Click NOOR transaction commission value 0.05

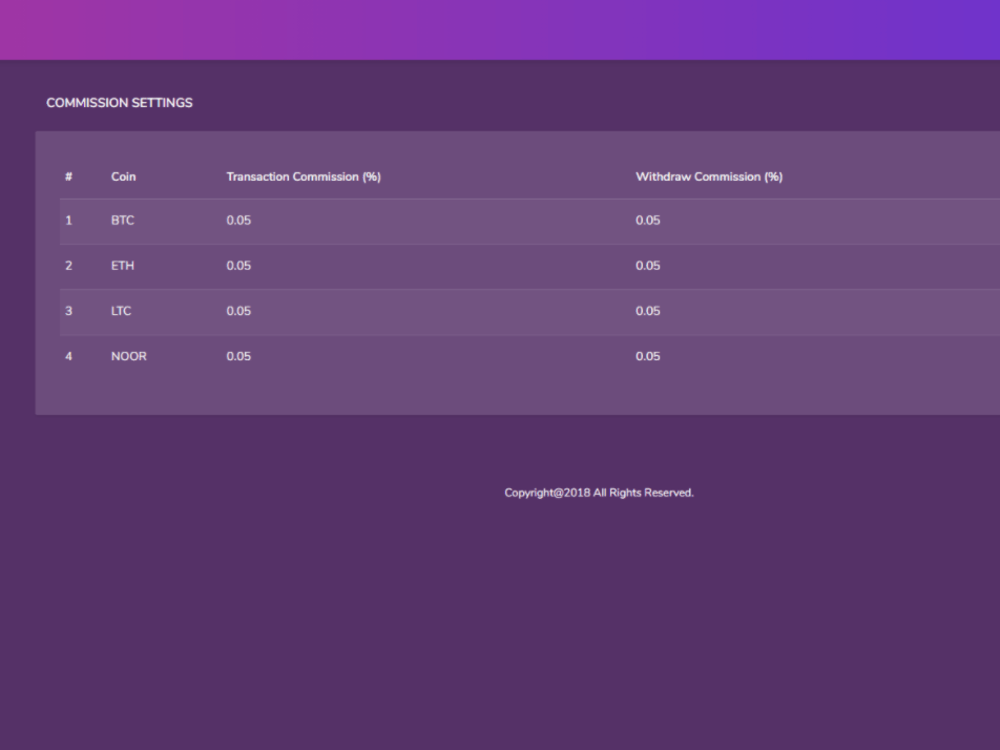239,356
